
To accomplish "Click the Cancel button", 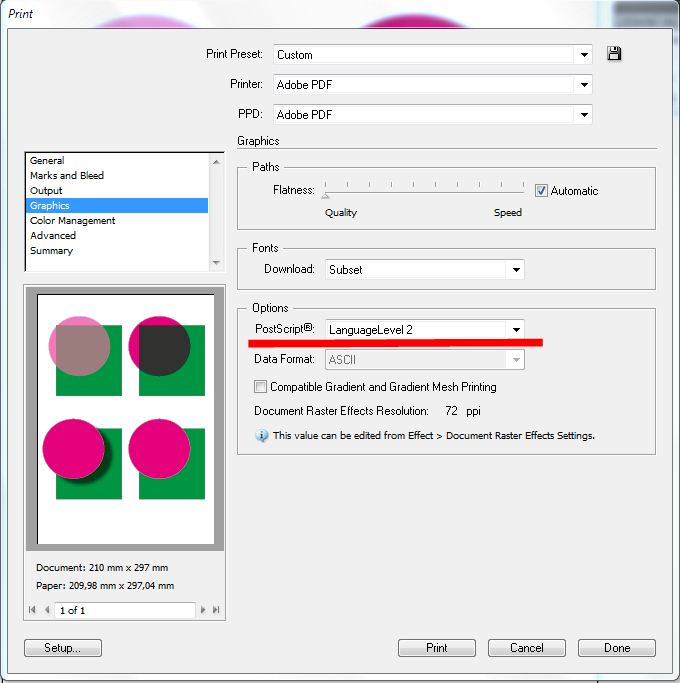I will (x=527, y=648).
